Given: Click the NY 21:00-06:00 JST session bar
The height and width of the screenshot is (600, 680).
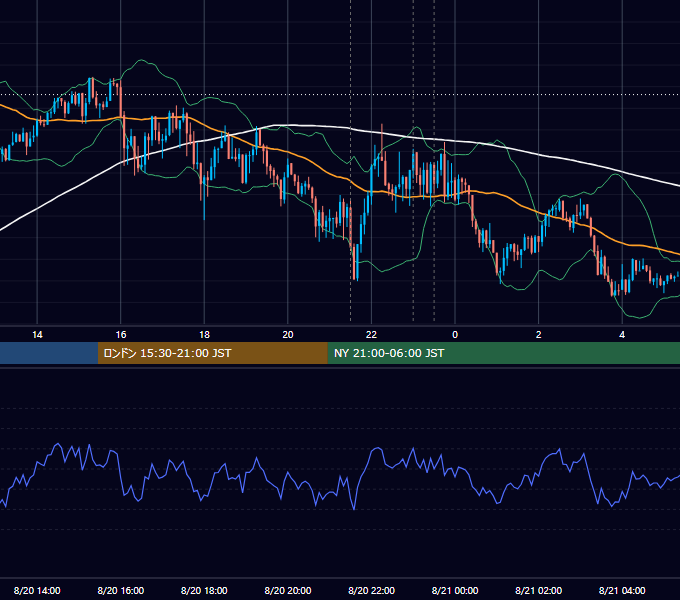Looking at the screenshot, I should (503, 353).
